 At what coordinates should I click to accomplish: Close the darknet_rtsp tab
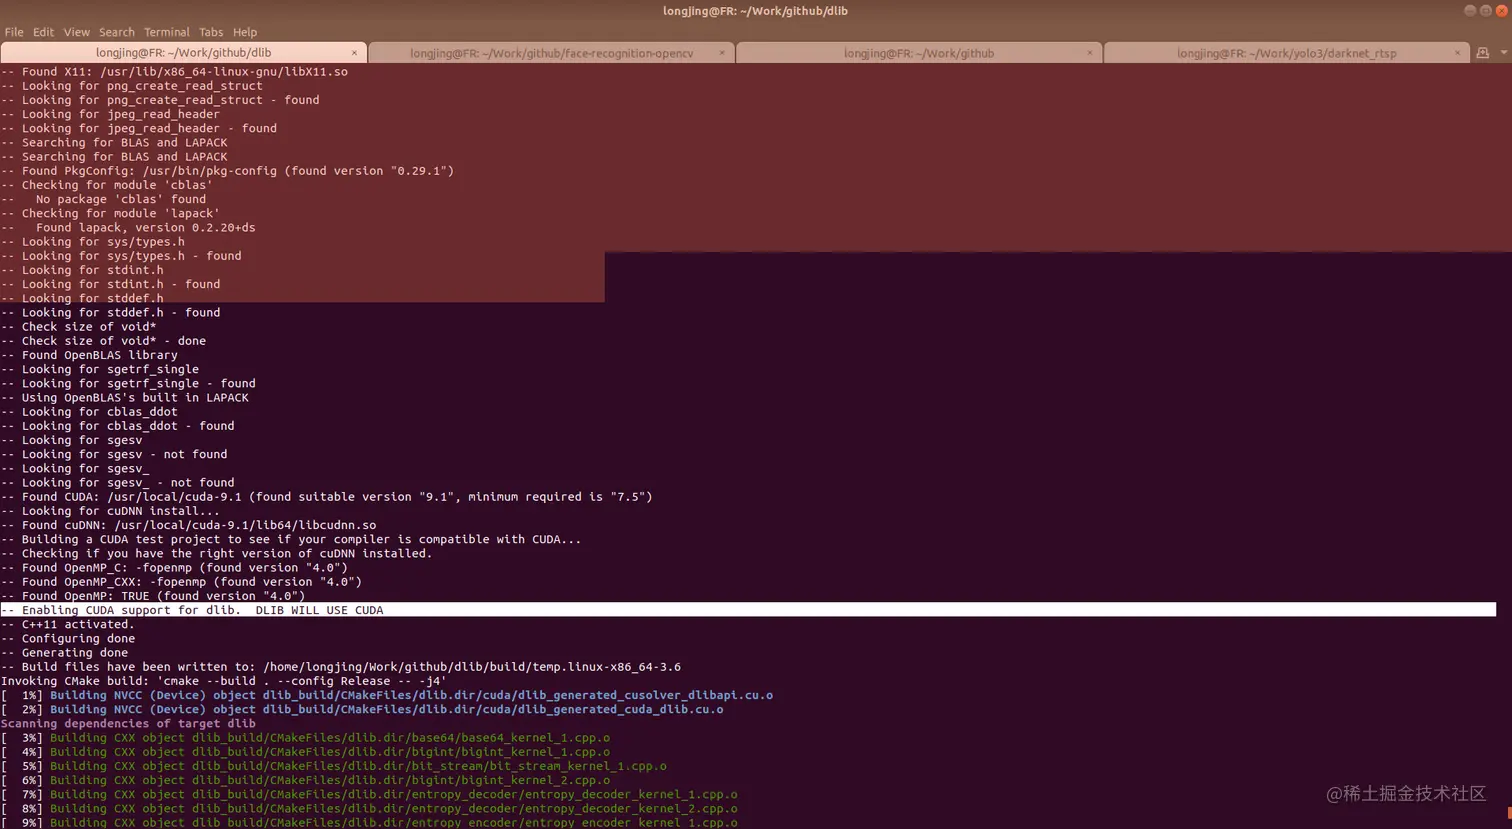click(x=1458, y=52)
